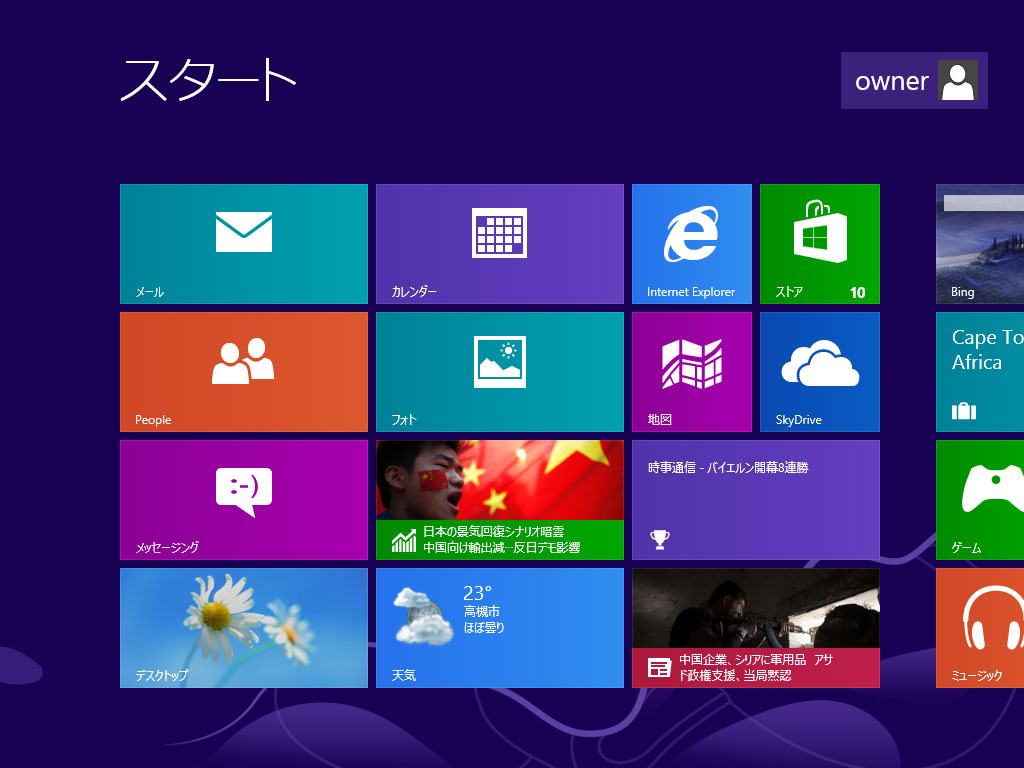Click the owner user name
Viewport: 1024px width, 768px height.
[x=891, y=82]
